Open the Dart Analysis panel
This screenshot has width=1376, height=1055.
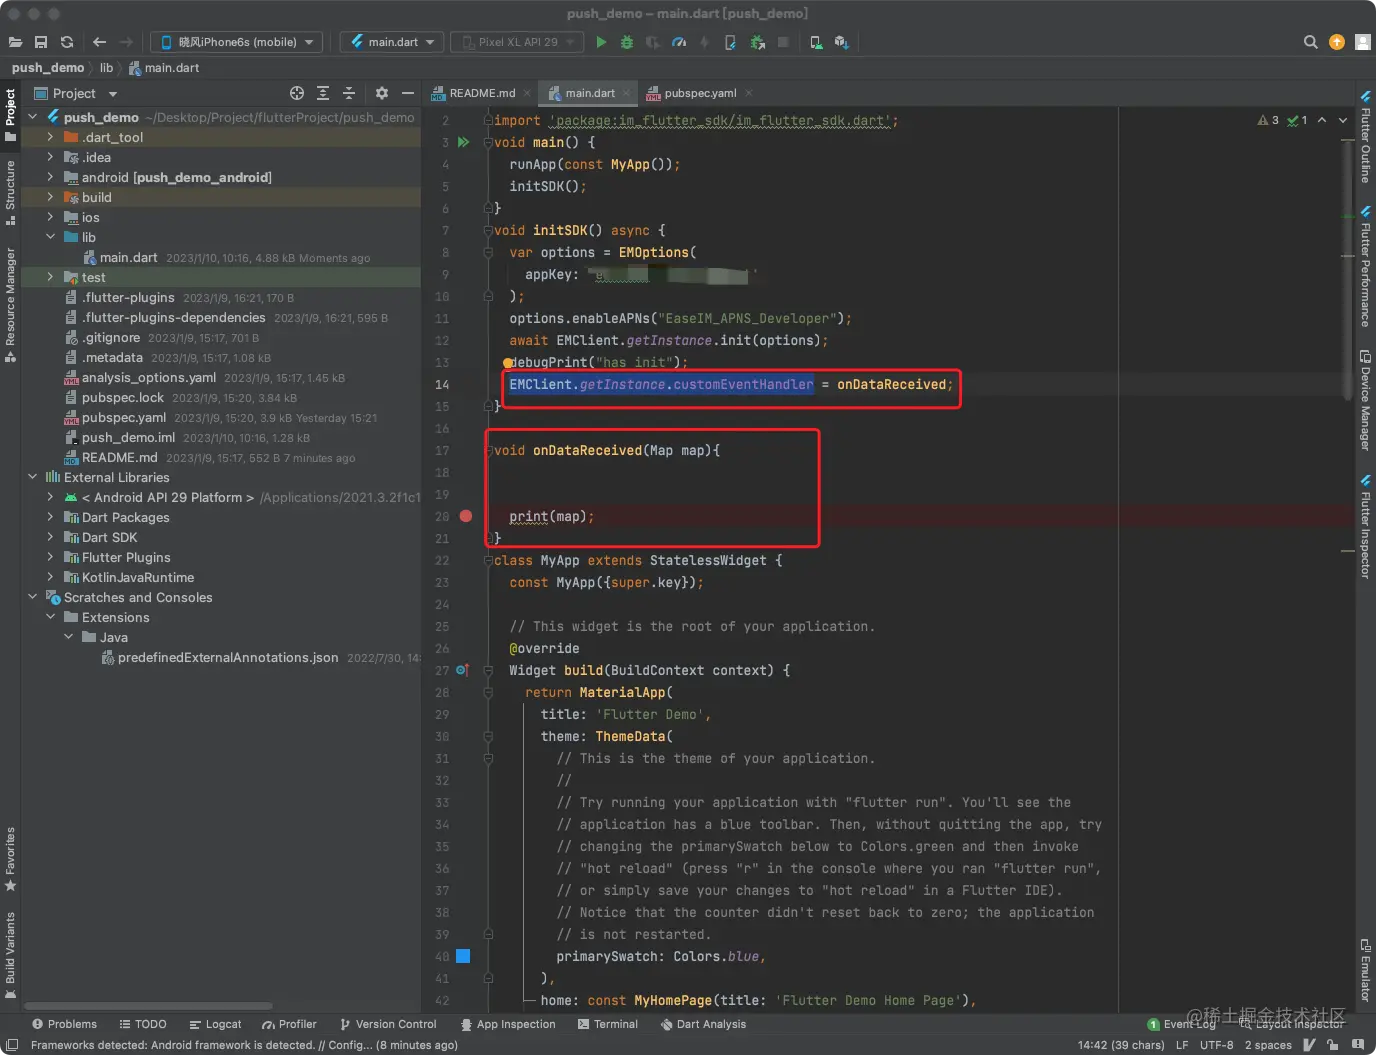703,1024
